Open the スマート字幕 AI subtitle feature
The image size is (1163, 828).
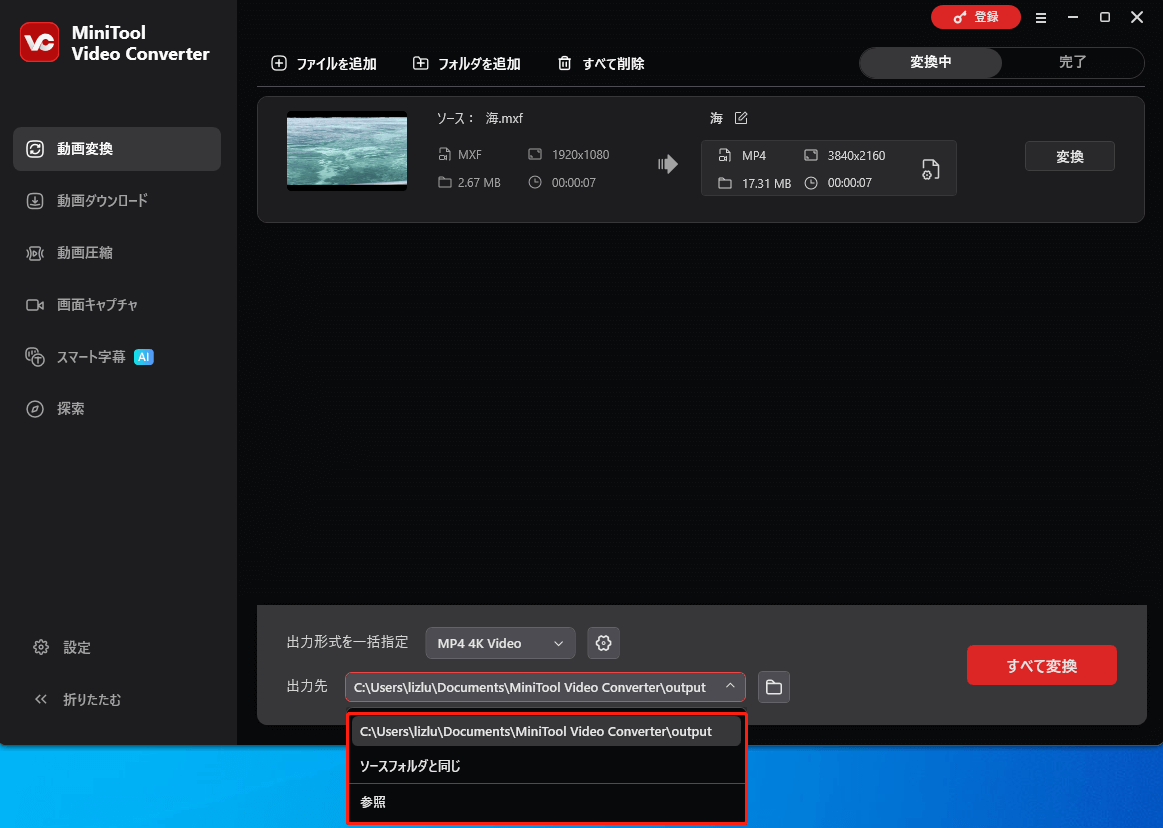(x=100, y=356)
